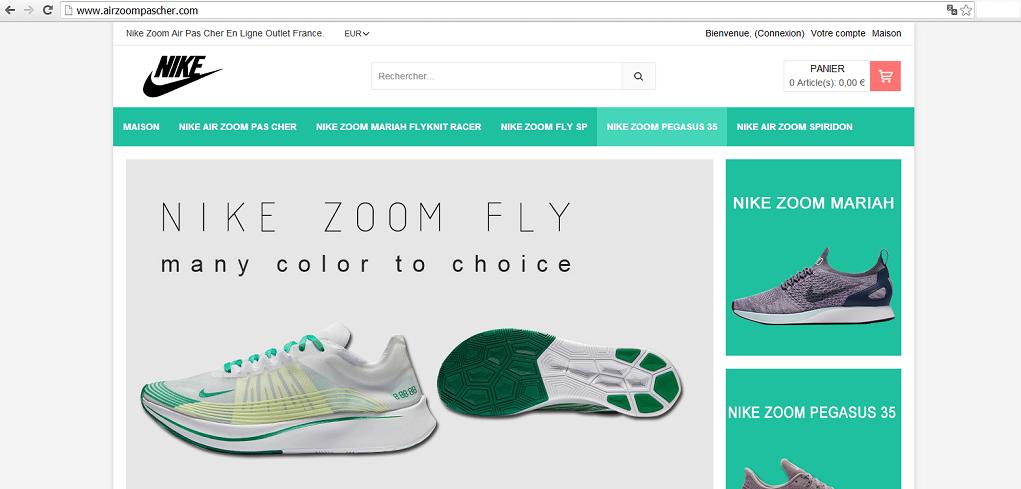Click the Nike logo

pyautogui.click(x=182, y=76)
